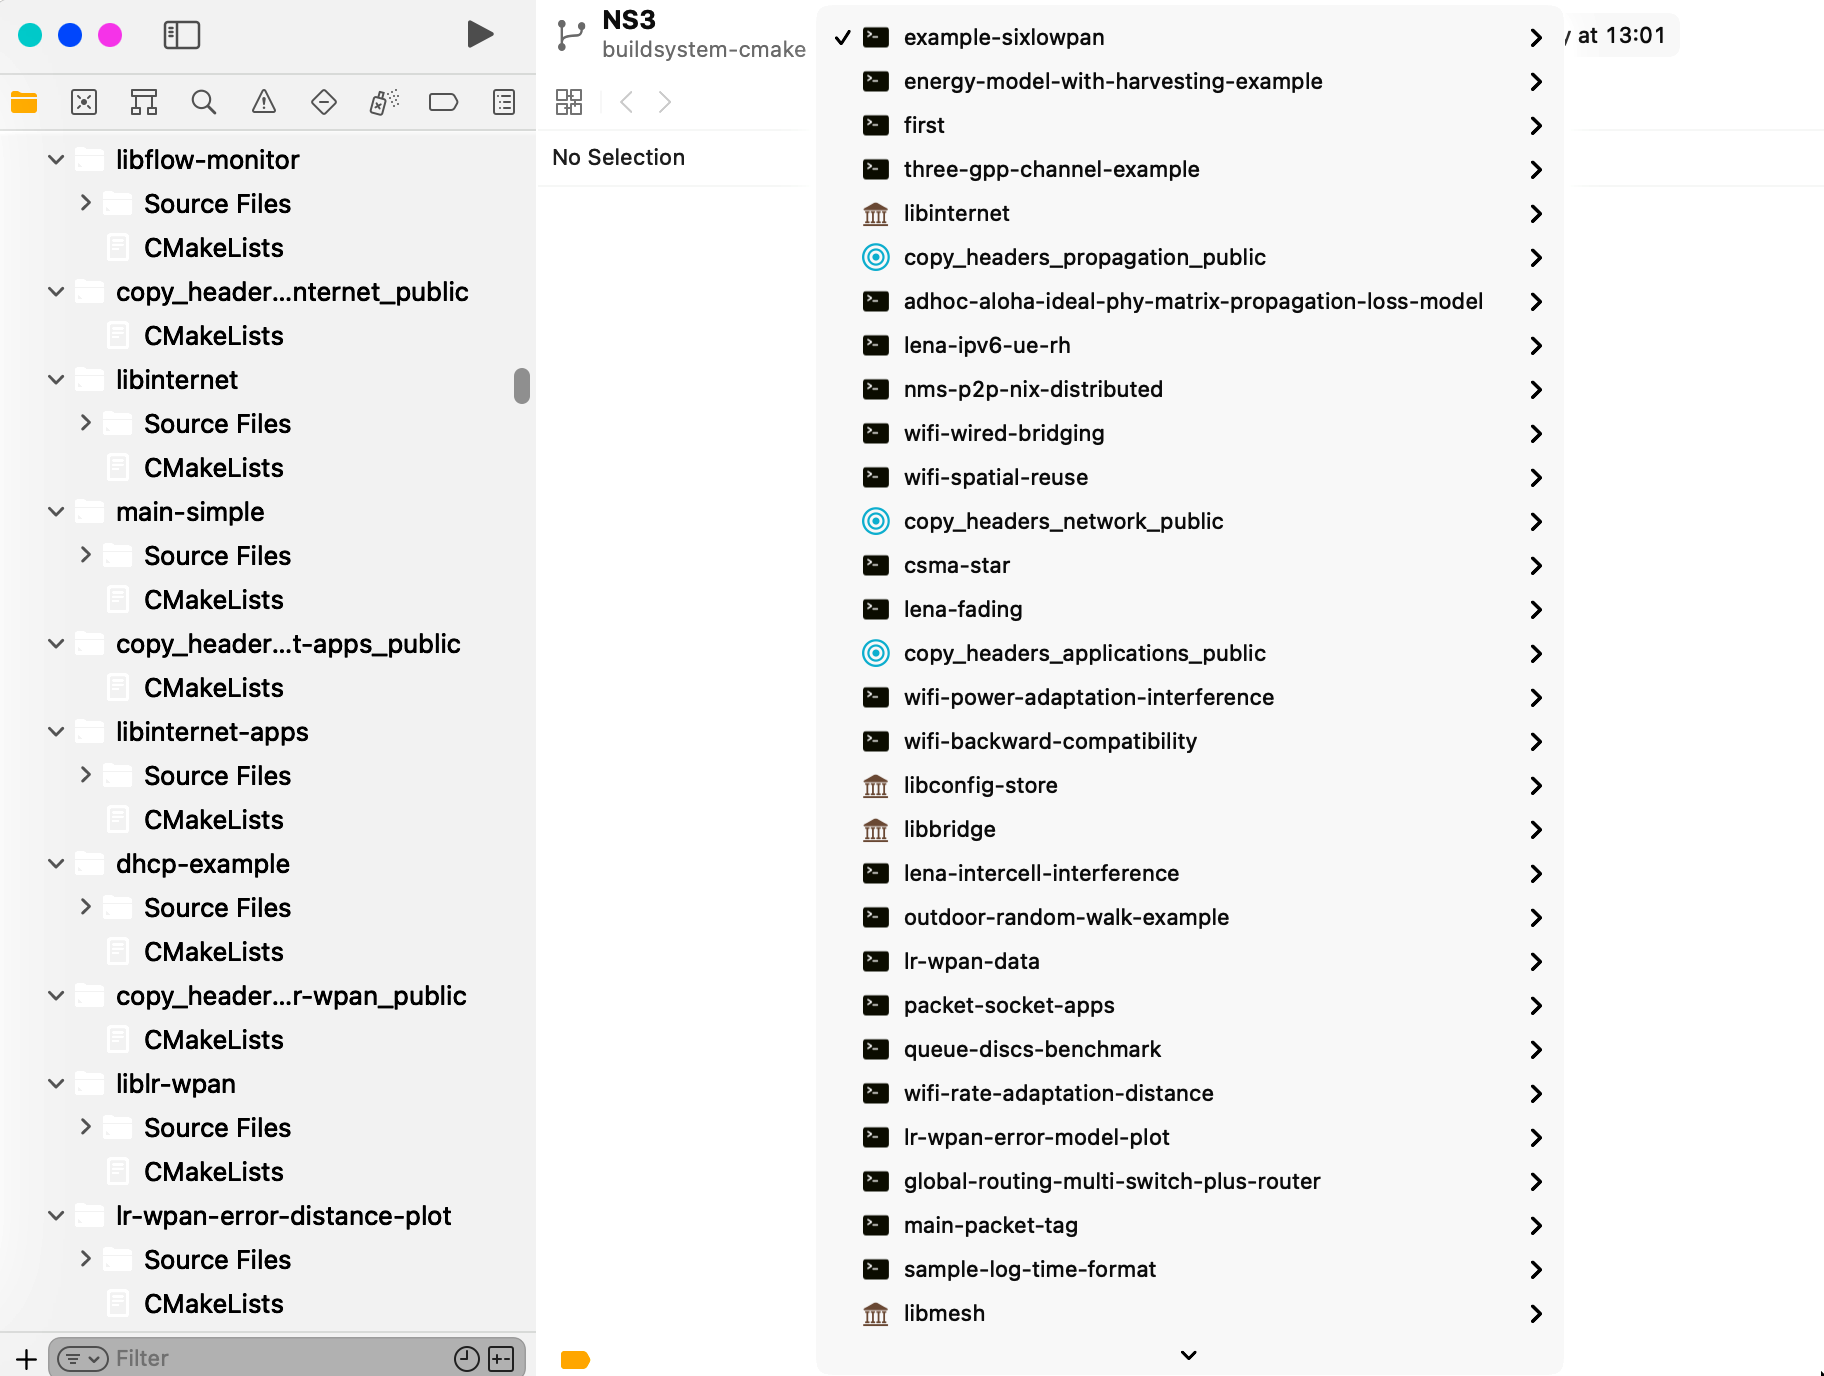Viewport: 1824px width, 1376px height.
Task: Open the Source Control navigator icon
Action: [x=84, y=101]
